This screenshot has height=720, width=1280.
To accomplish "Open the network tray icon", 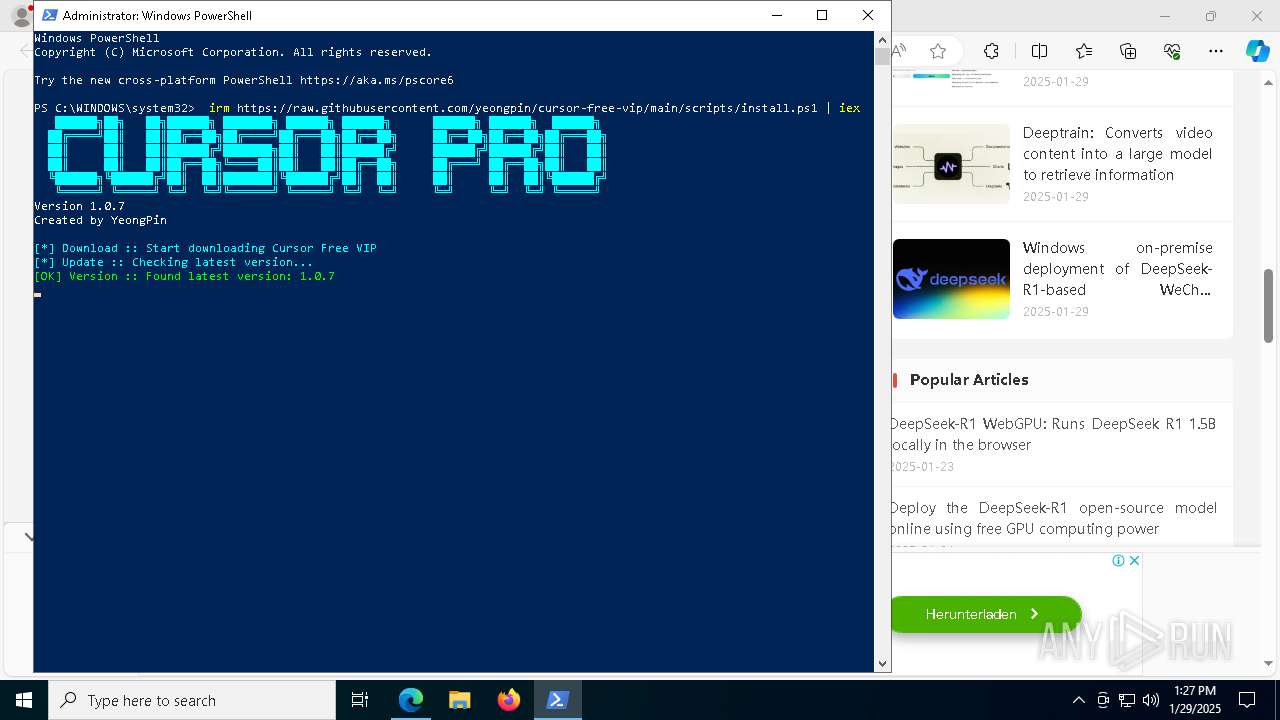I will 1127,700.
